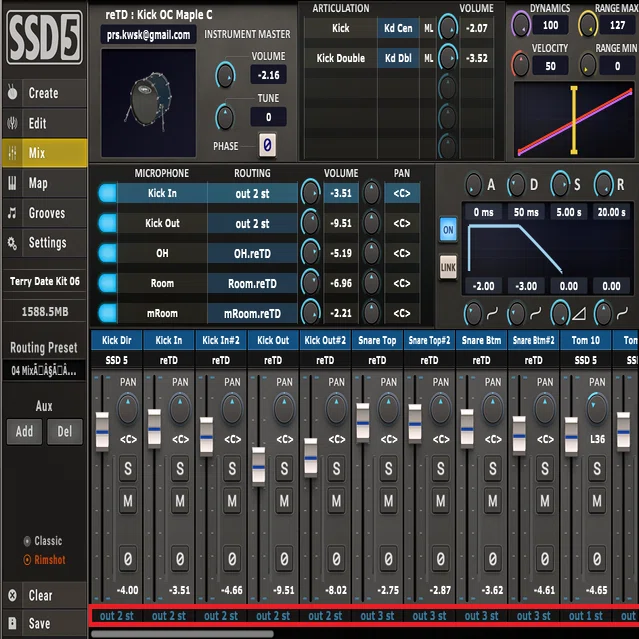Click the ADSR Sustain knob
Image resolution: width=639 pixels, height=639 pixels.
pos(560,184)
